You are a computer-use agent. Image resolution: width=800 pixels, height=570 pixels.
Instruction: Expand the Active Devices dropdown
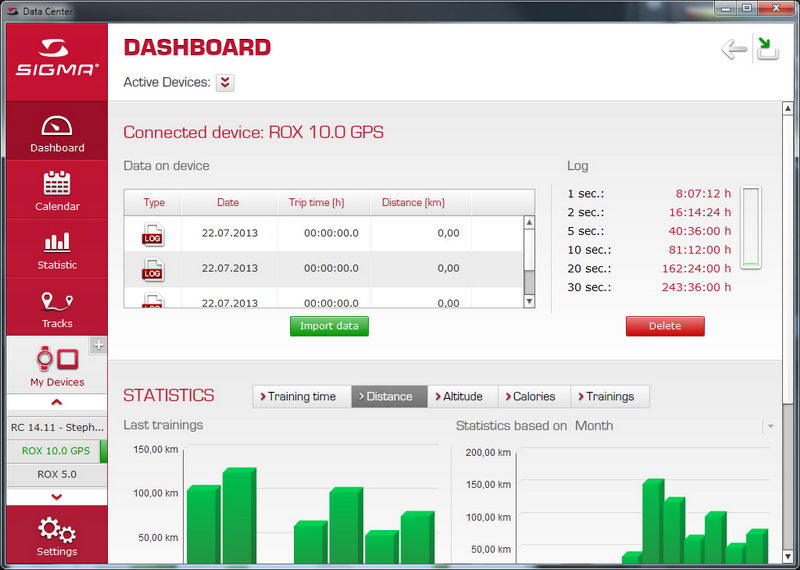click(225, 82)
